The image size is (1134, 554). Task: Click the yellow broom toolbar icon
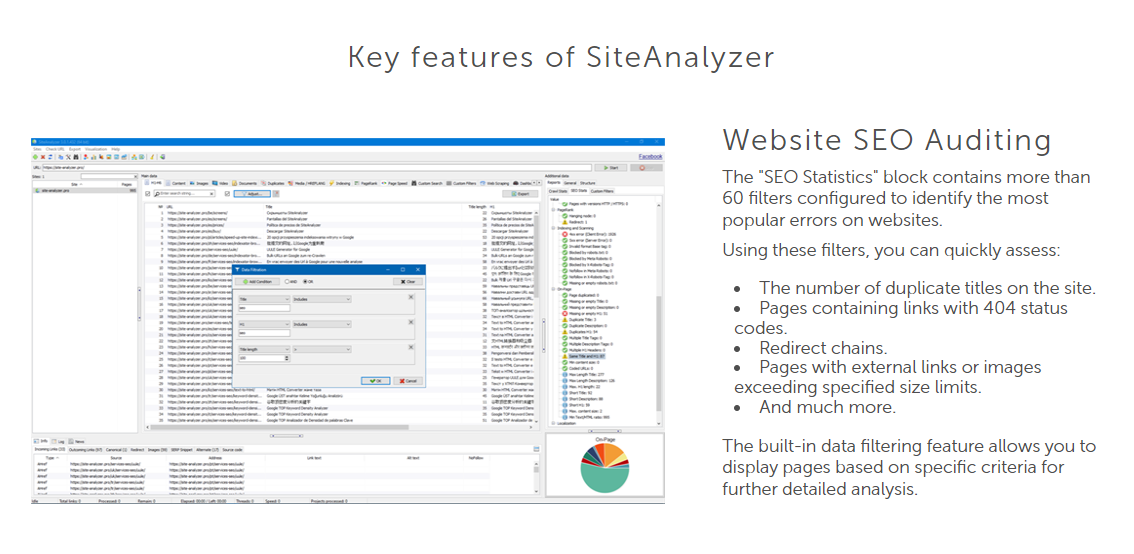click(x=152, y=157)
